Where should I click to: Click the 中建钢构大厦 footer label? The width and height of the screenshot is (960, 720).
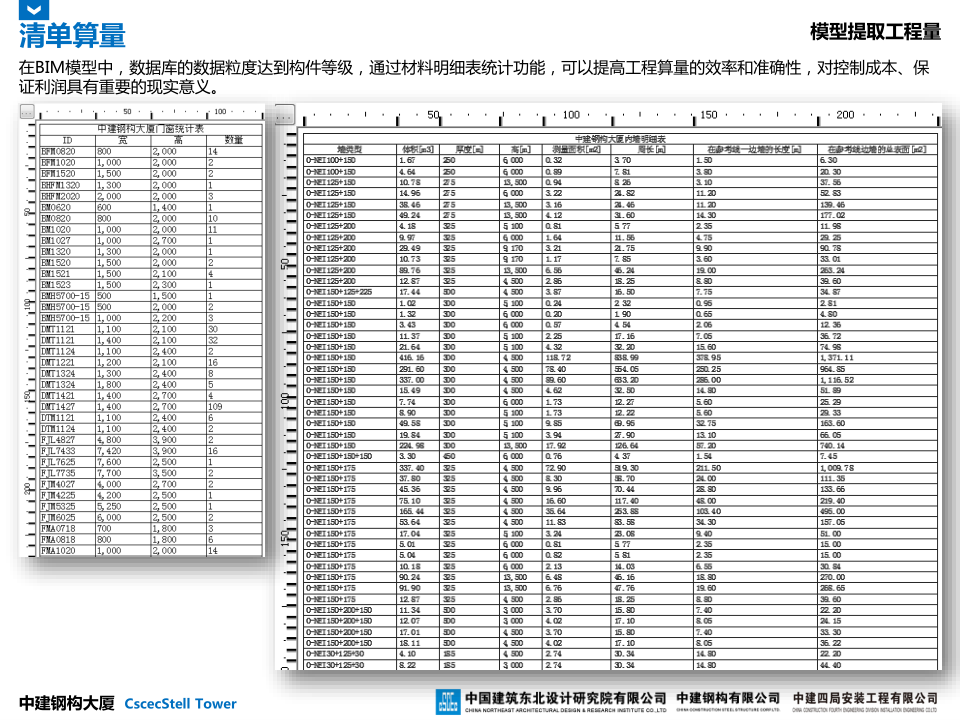tap(67, 703)
